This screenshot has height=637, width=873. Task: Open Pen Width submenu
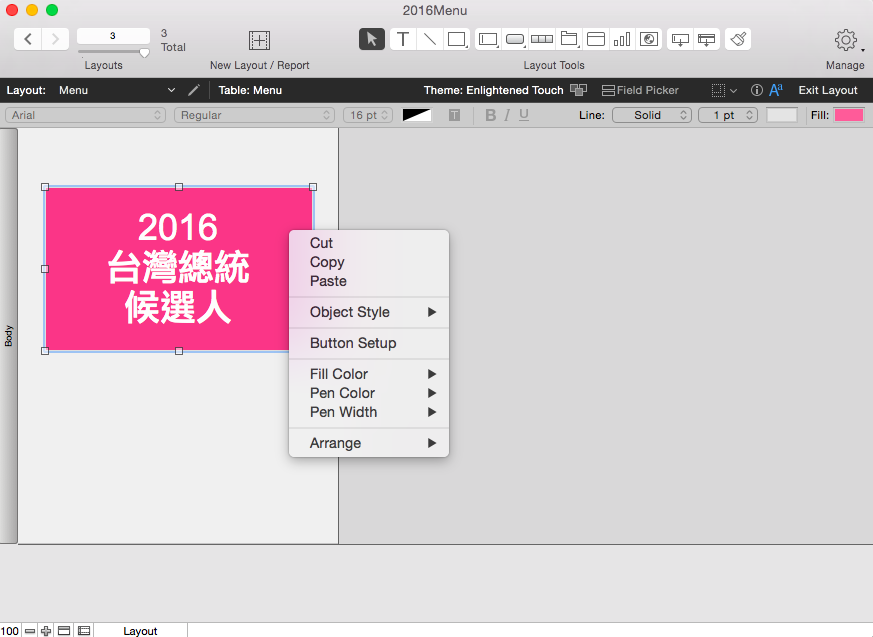coord(369,411)
